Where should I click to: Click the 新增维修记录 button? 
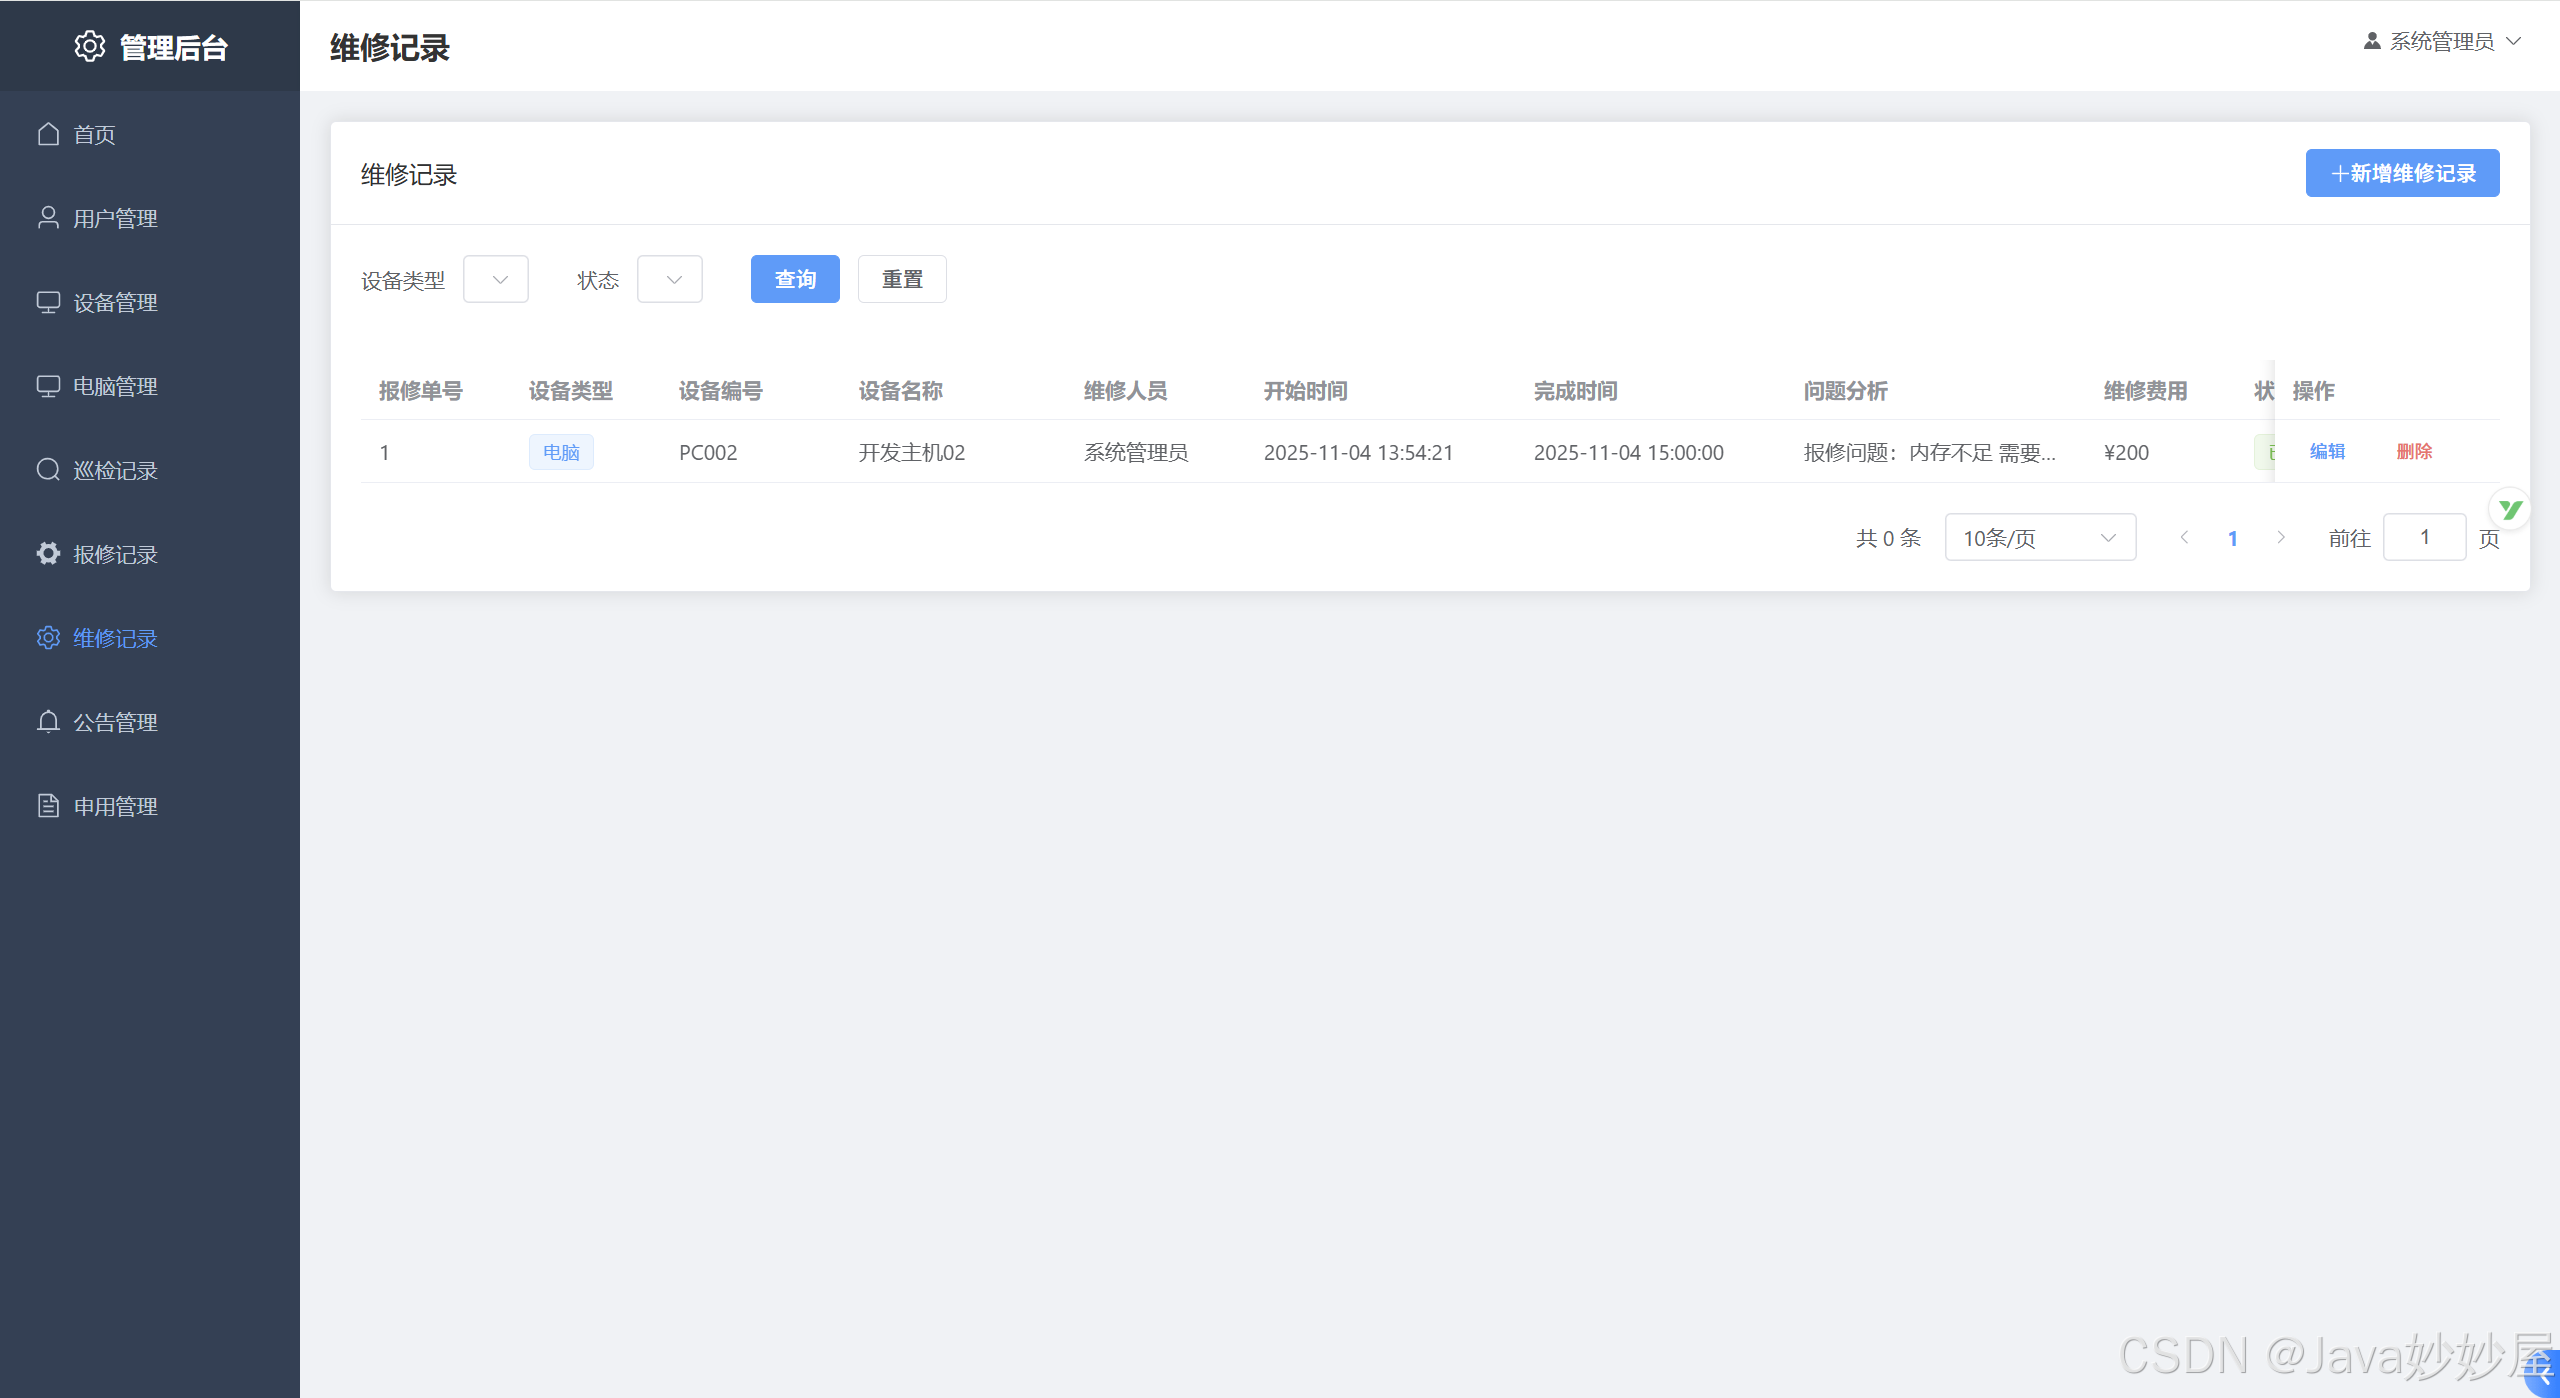tap(2402, 173)
